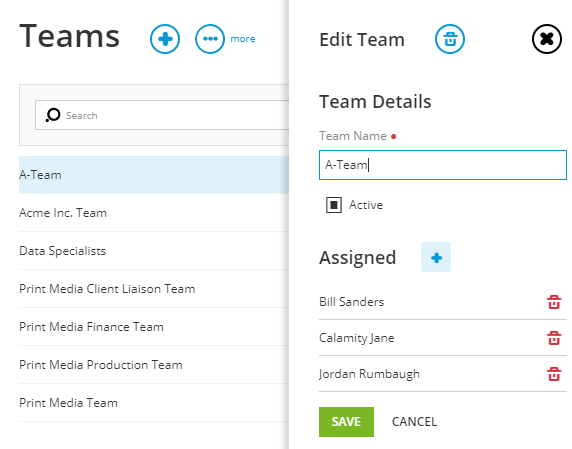This screenshot has width=572, height=449.
Task: Select A-Team in the teams list
Action: [x=154, y=175]
